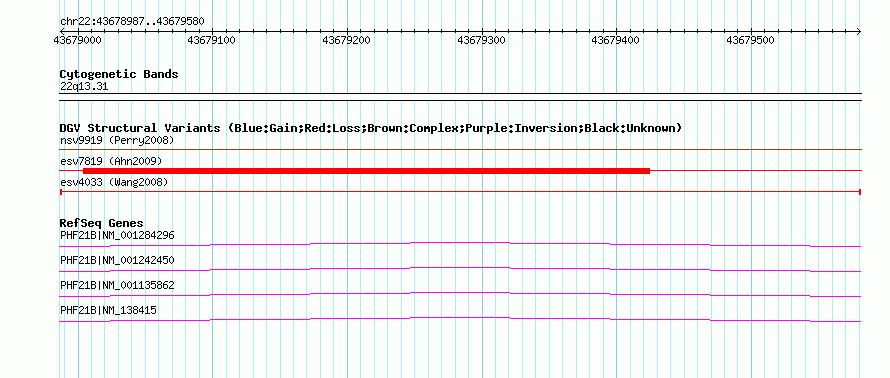Screen dimensions: 890x378
Task: Click the magenta NM_001135862 gene glyph
Action: coord(460,294)
